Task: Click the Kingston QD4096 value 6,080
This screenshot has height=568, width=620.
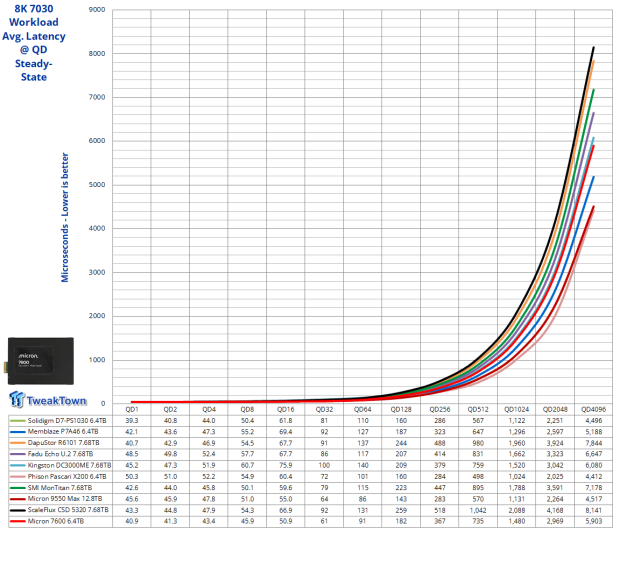Action: pos(594,466)
